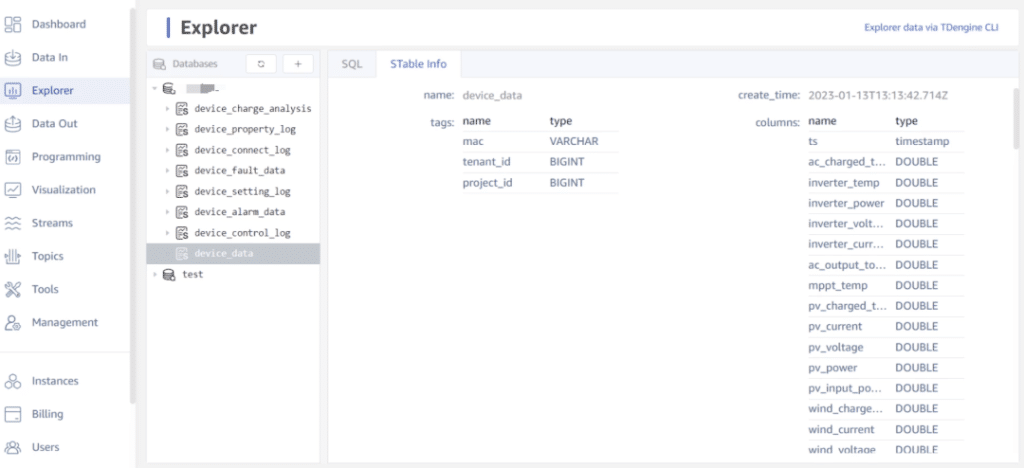The image size is (1024, 468).
Task: Click the columns list vertical scrollbar
Action: [x=1016, y=120]
